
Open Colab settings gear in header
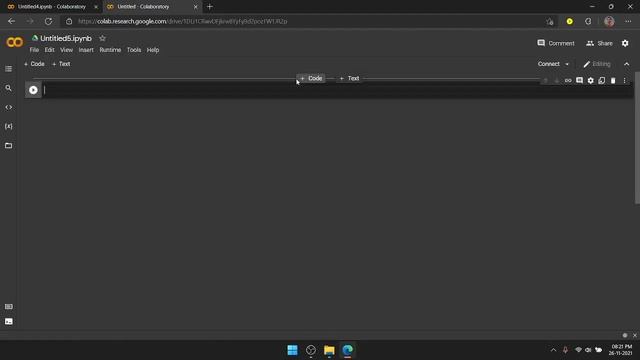(625, 43)
